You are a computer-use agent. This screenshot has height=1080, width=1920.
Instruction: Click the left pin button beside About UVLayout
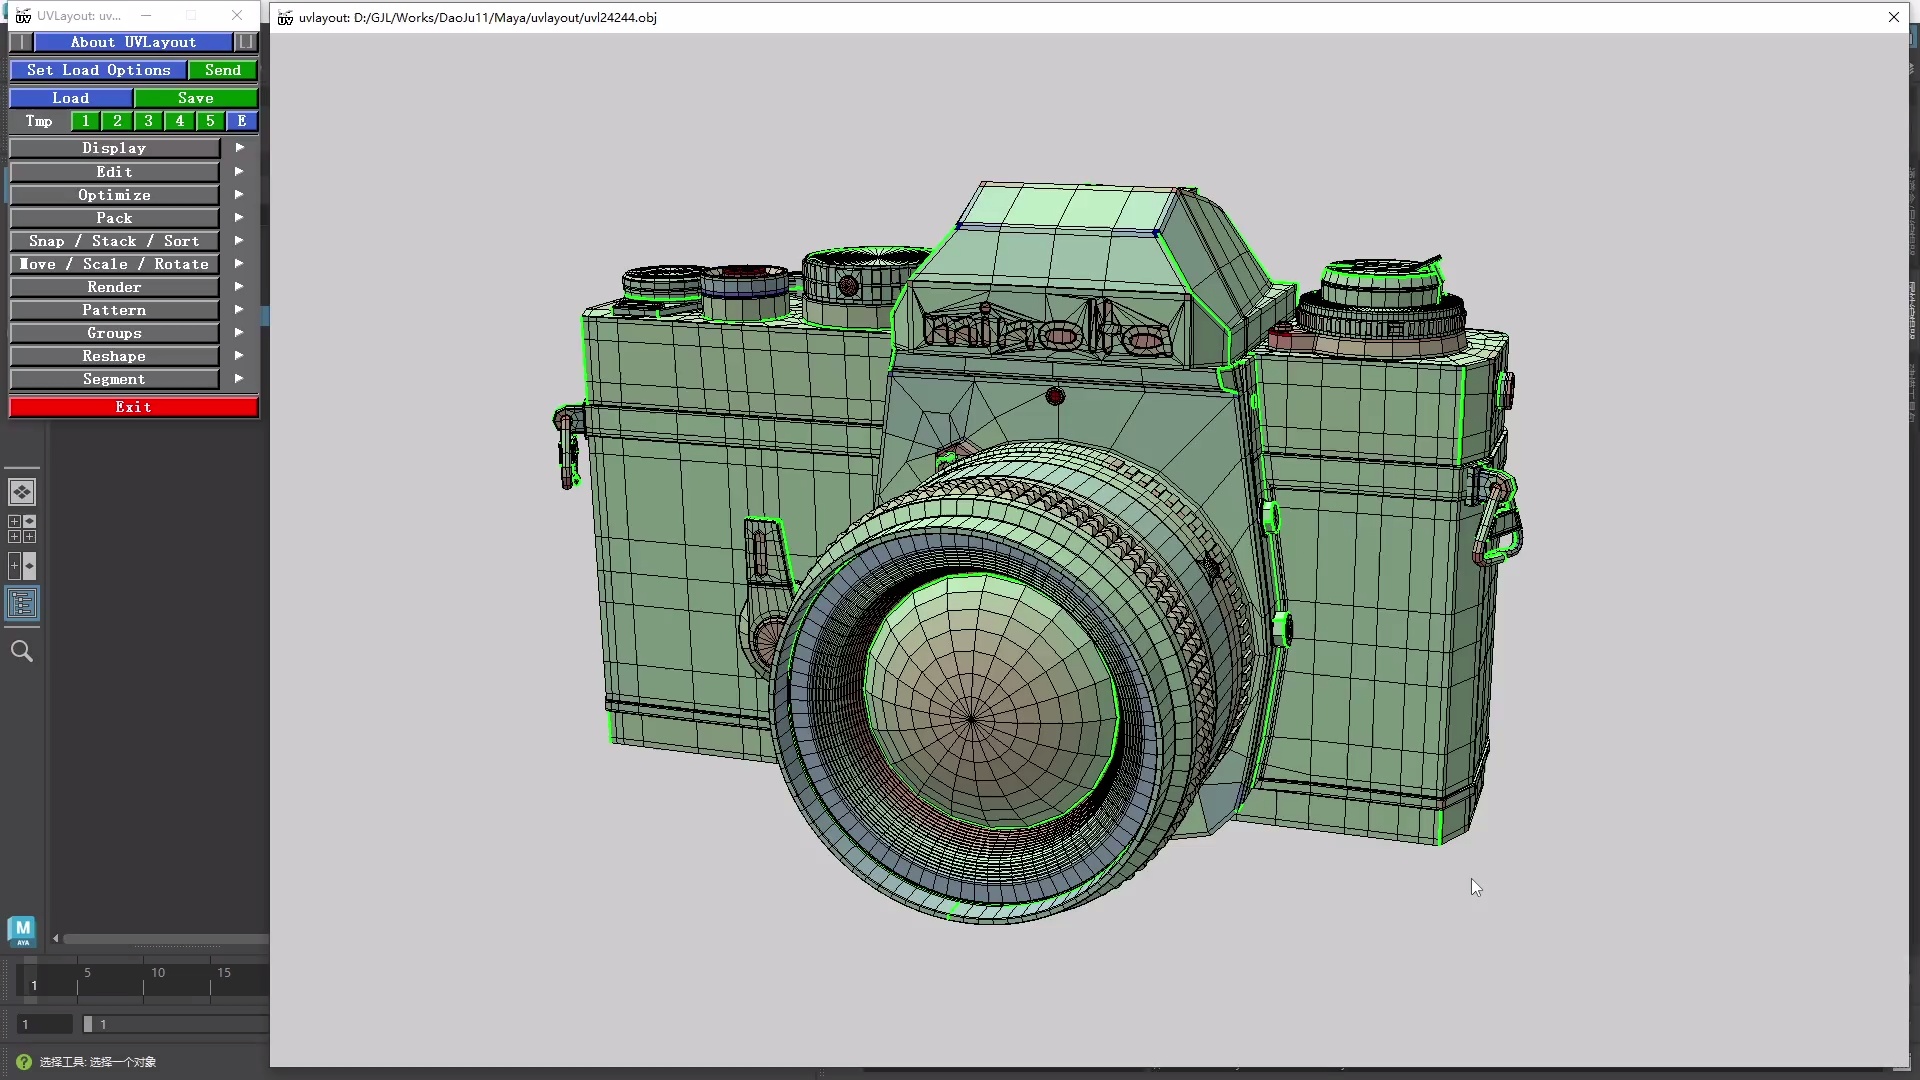(x=21, y=42)
